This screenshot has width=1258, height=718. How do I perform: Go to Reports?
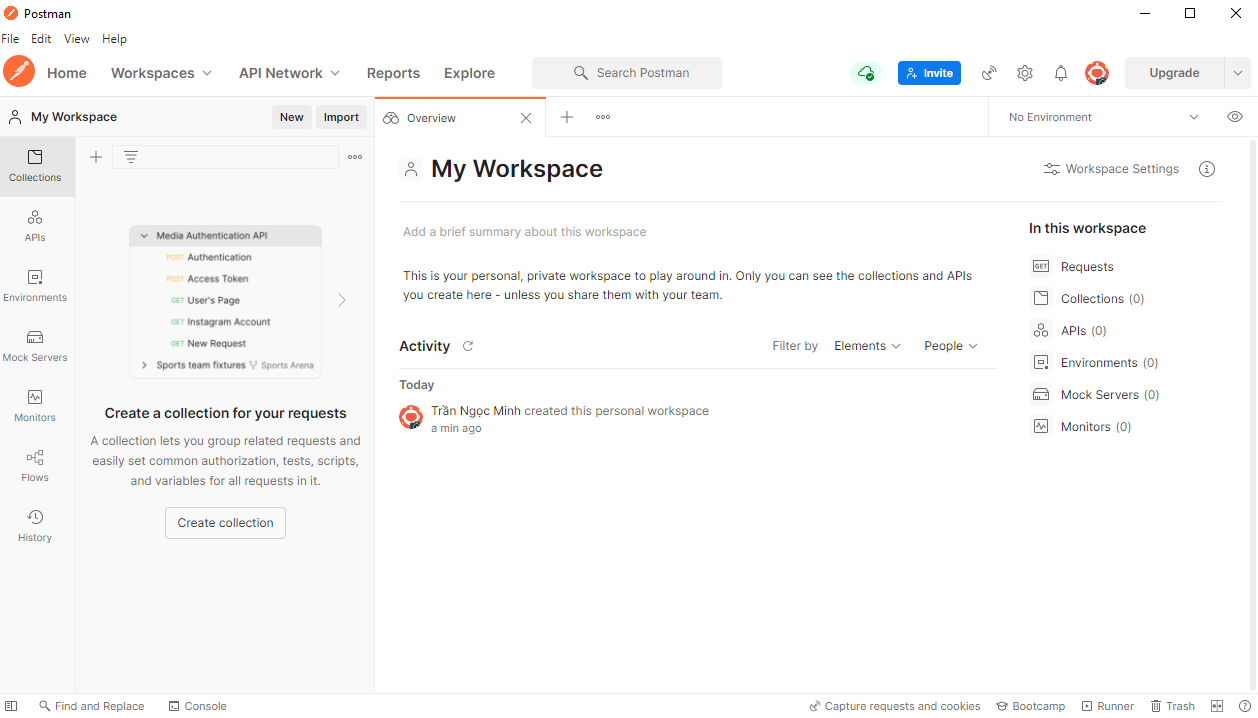393,73
